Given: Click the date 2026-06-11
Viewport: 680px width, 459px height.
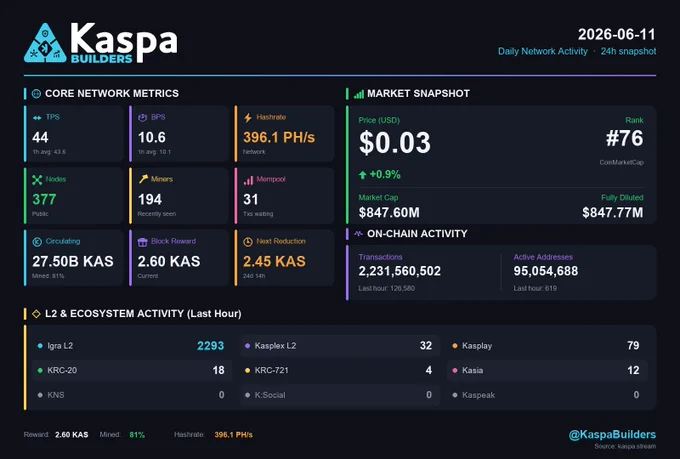Looking at the screenshot, I should 616,34.
